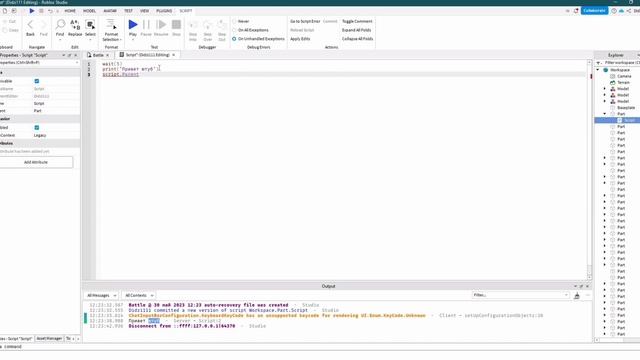Click the Back navigate arrow
This screenshot has height=360, width=640.
30,25
